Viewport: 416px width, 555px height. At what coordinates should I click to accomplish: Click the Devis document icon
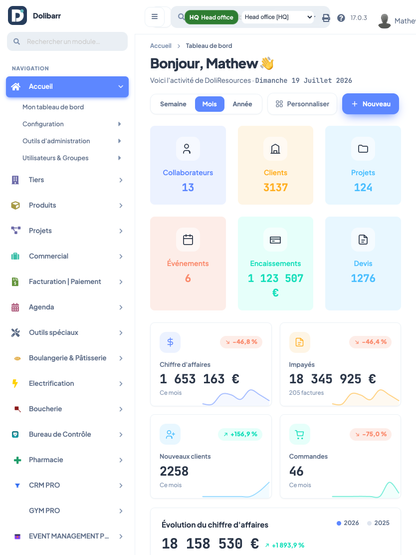point(363,240)
